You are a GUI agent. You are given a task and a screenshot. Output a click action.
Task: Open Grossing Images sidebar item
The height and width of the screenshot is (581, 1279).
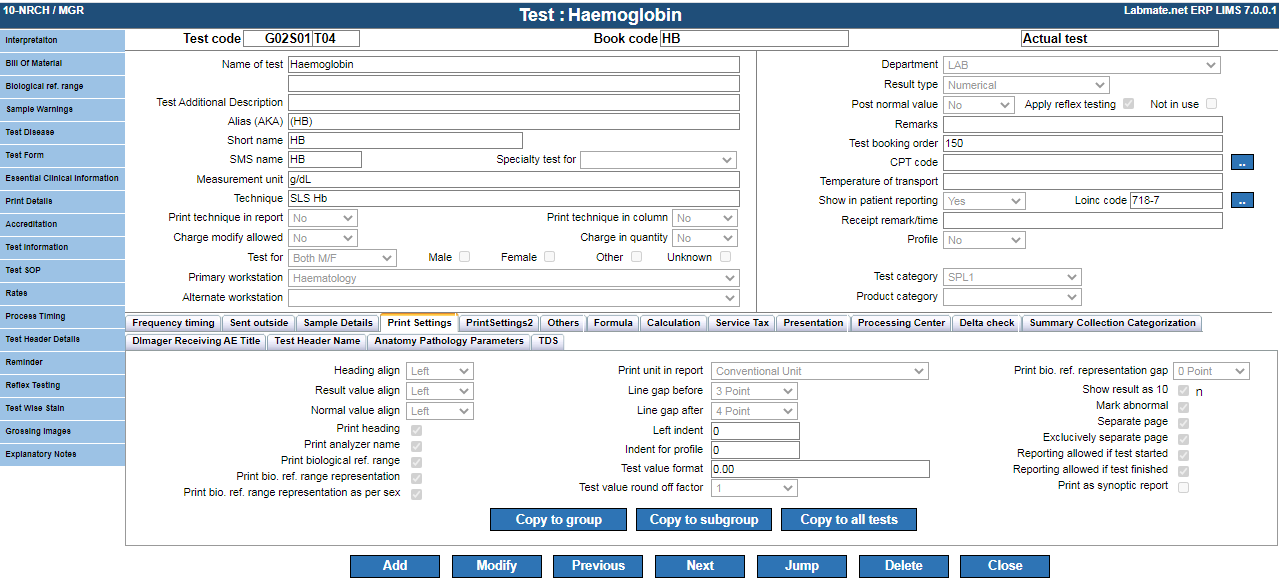coord(62,431)
